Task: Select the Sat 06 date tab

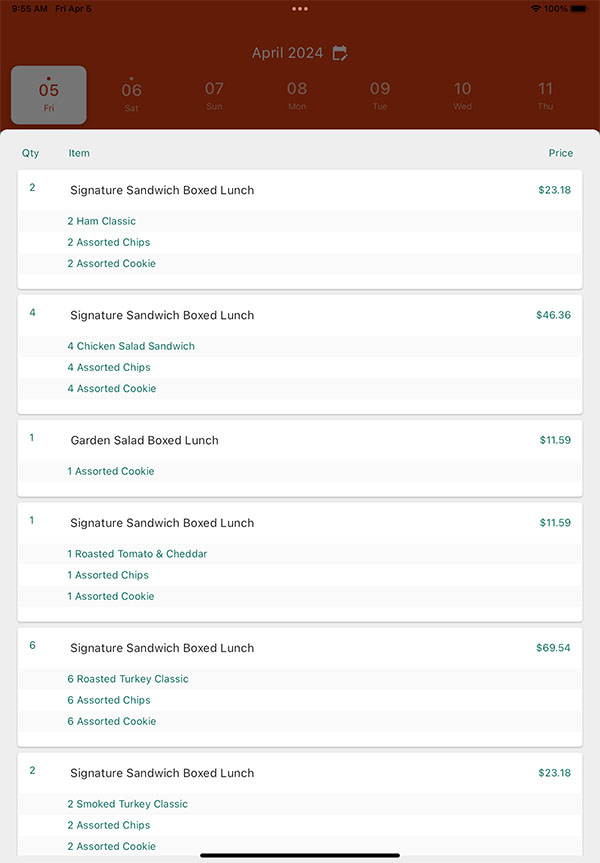Action: pyautogui.click(x=131, y=93)
